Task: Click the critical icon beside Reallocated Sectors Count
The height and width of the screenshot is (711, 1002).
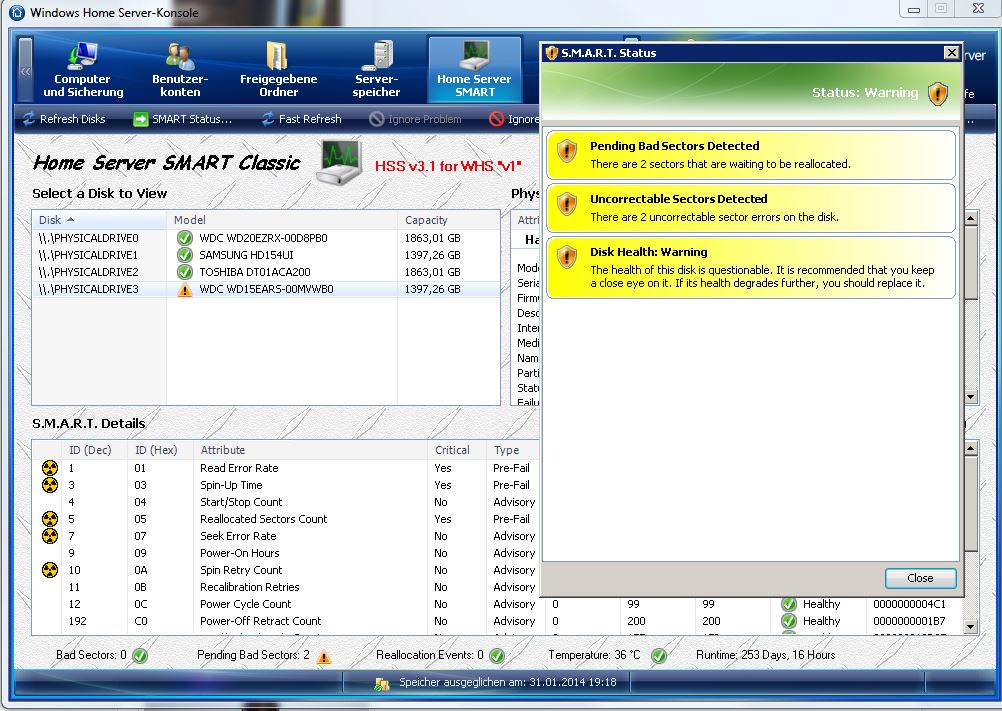Action: pyautogui.click(x=50, y=519)
